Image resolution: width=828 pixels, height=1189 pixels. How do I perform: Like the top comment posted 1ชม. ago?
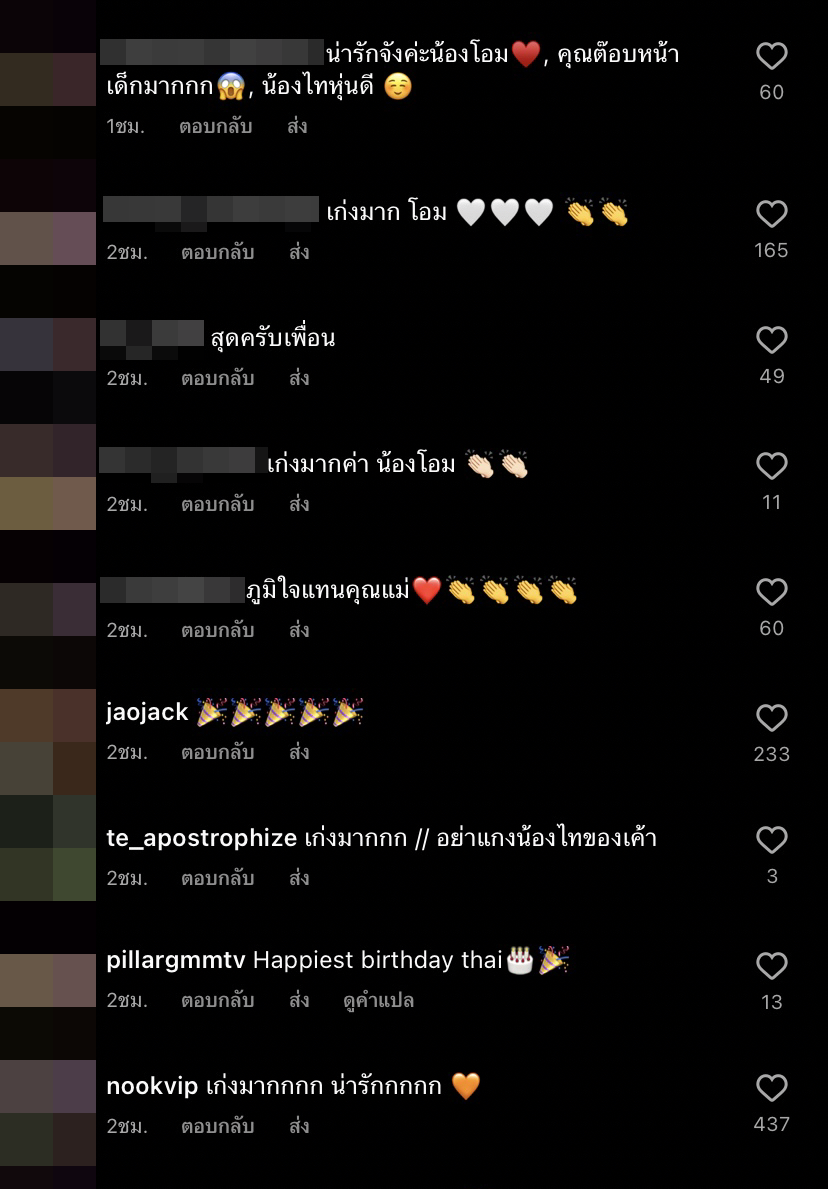tap(771, 56)
